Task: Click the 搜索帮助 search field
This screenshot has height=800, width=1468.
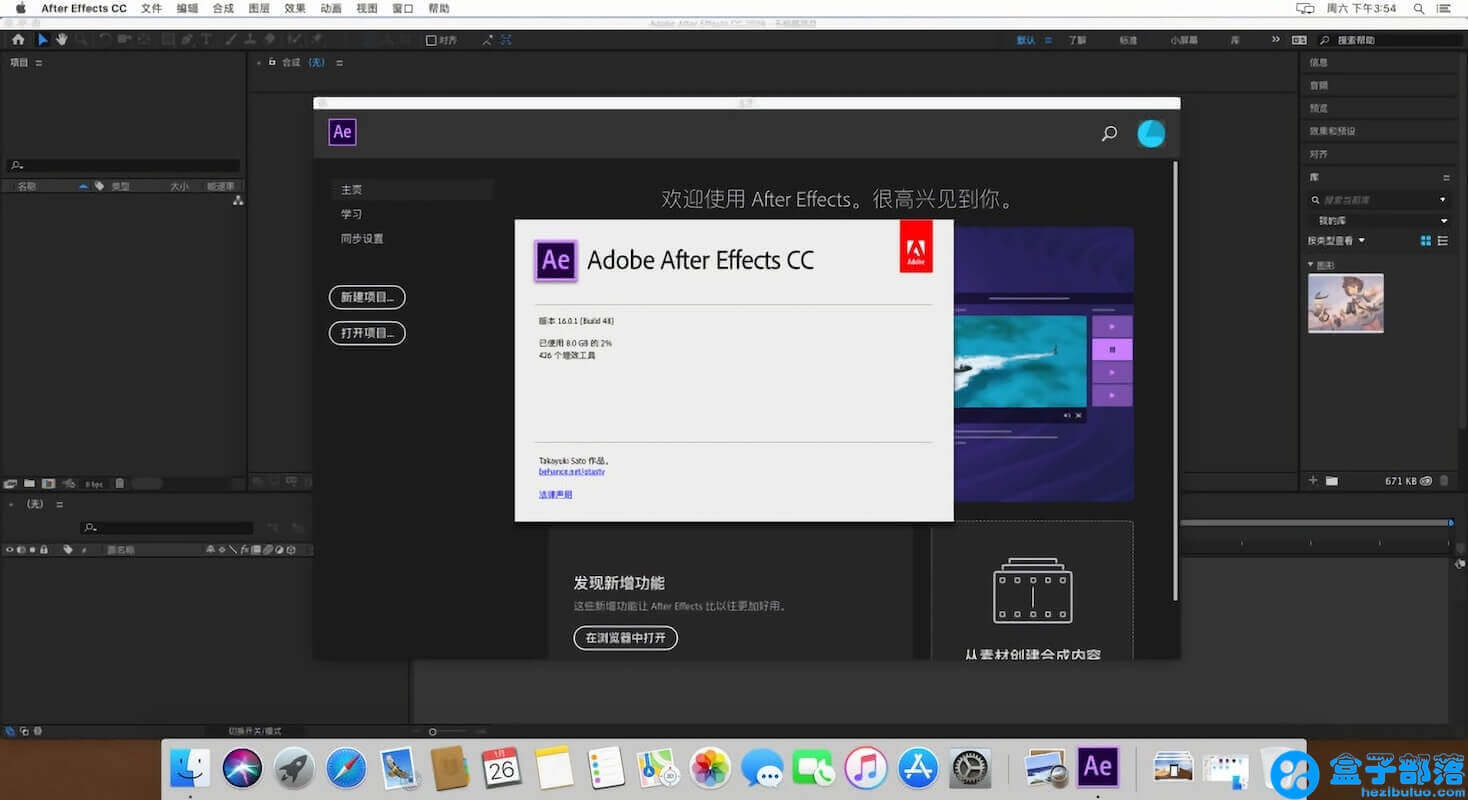Action: (x=1386, y=40)
